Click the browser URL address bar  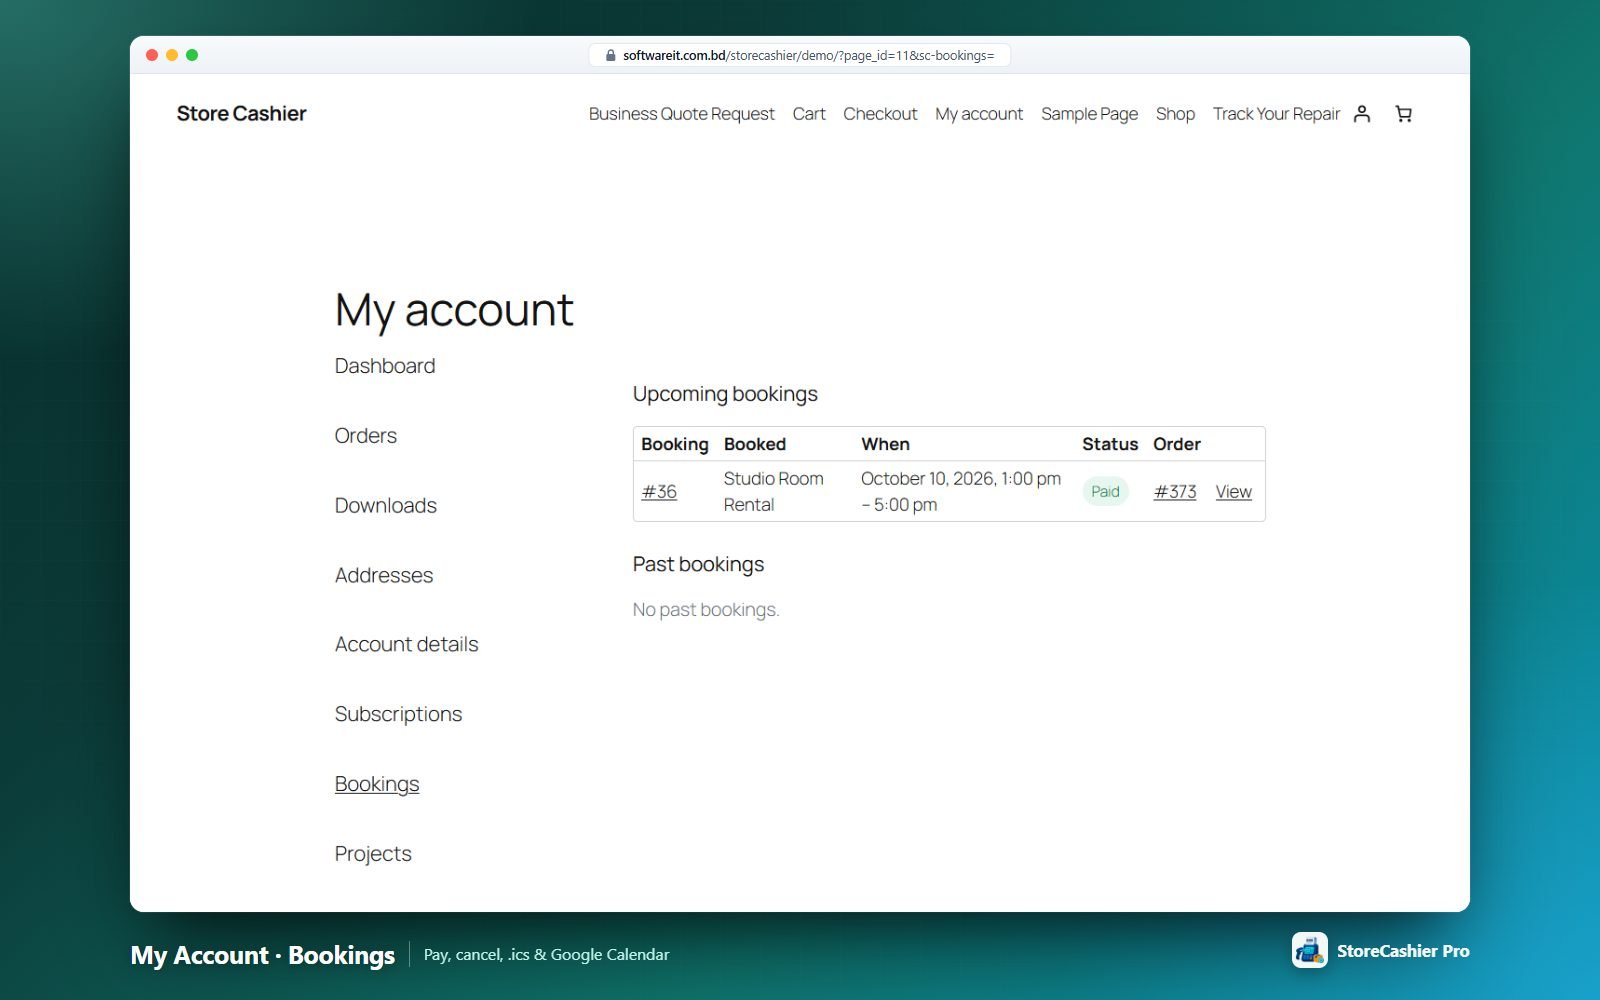(800, 56)
